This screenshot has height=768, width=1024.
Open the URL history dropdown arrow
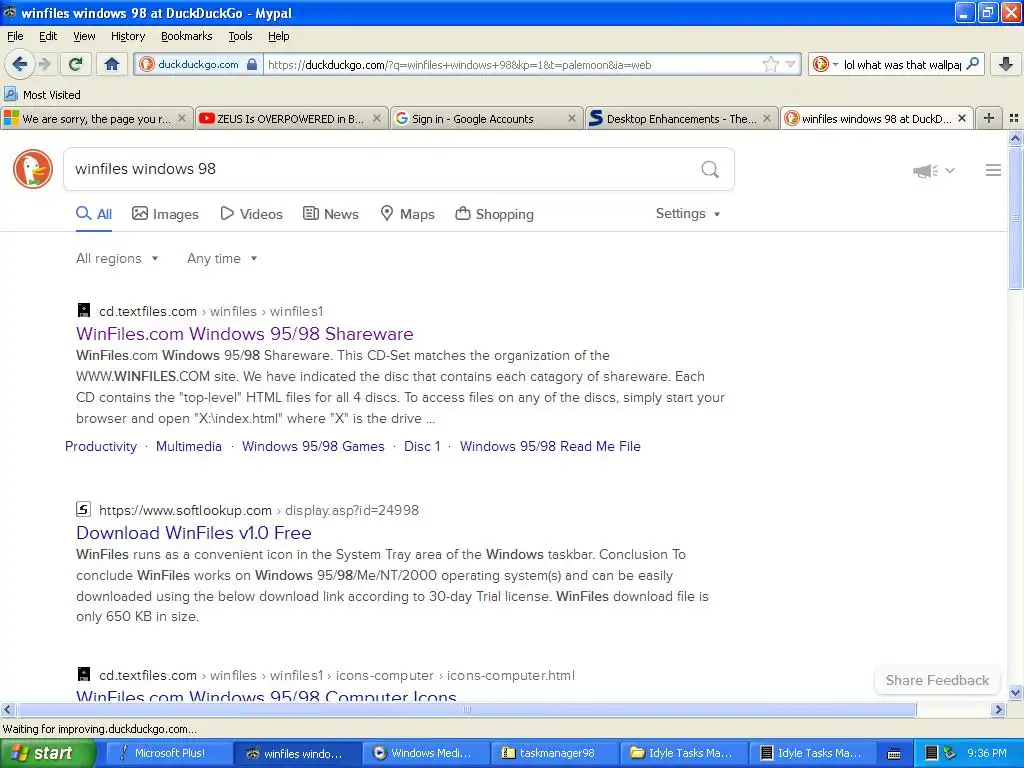(x=790, y=64)
